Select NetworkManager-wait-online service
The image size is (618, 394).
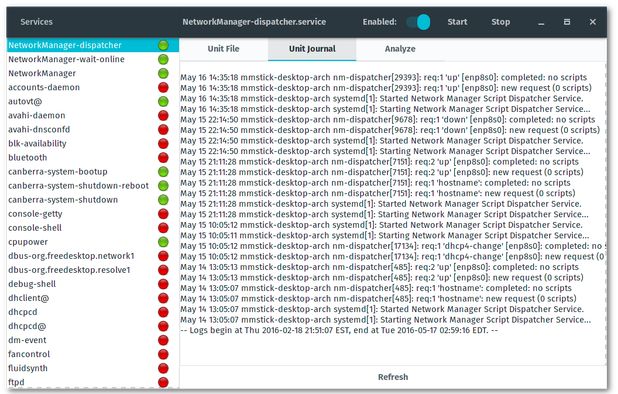click(93, 59)
